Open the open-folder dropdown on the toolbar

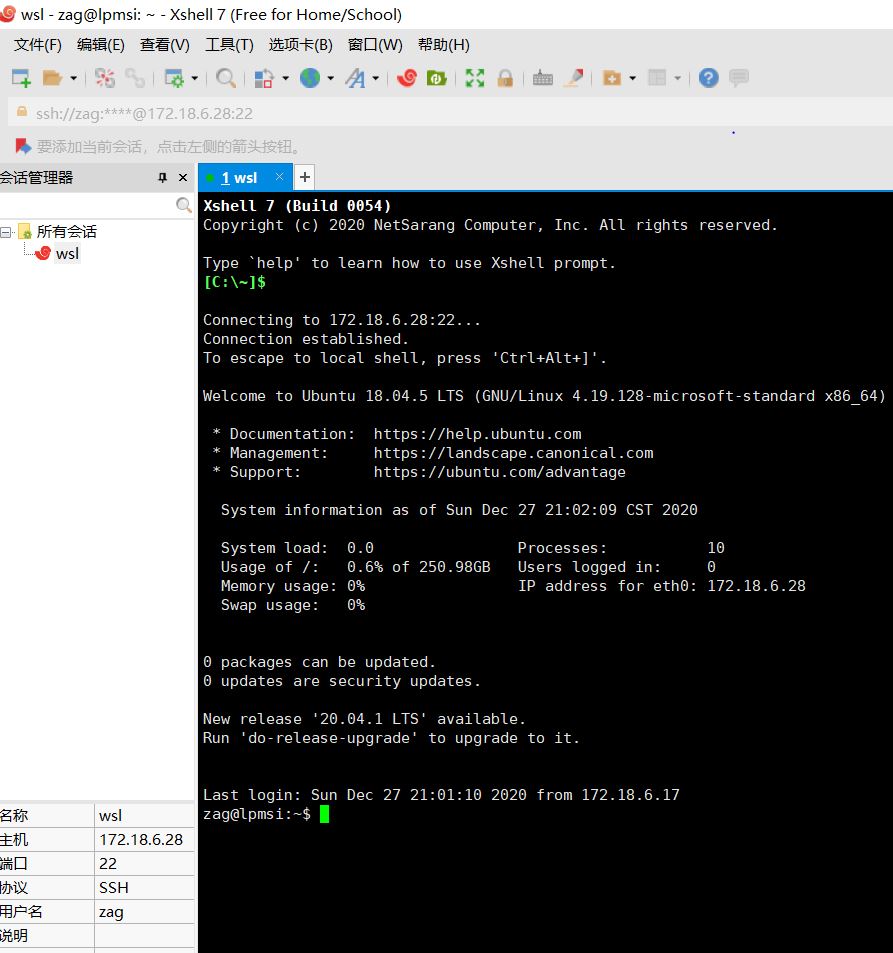73,77
